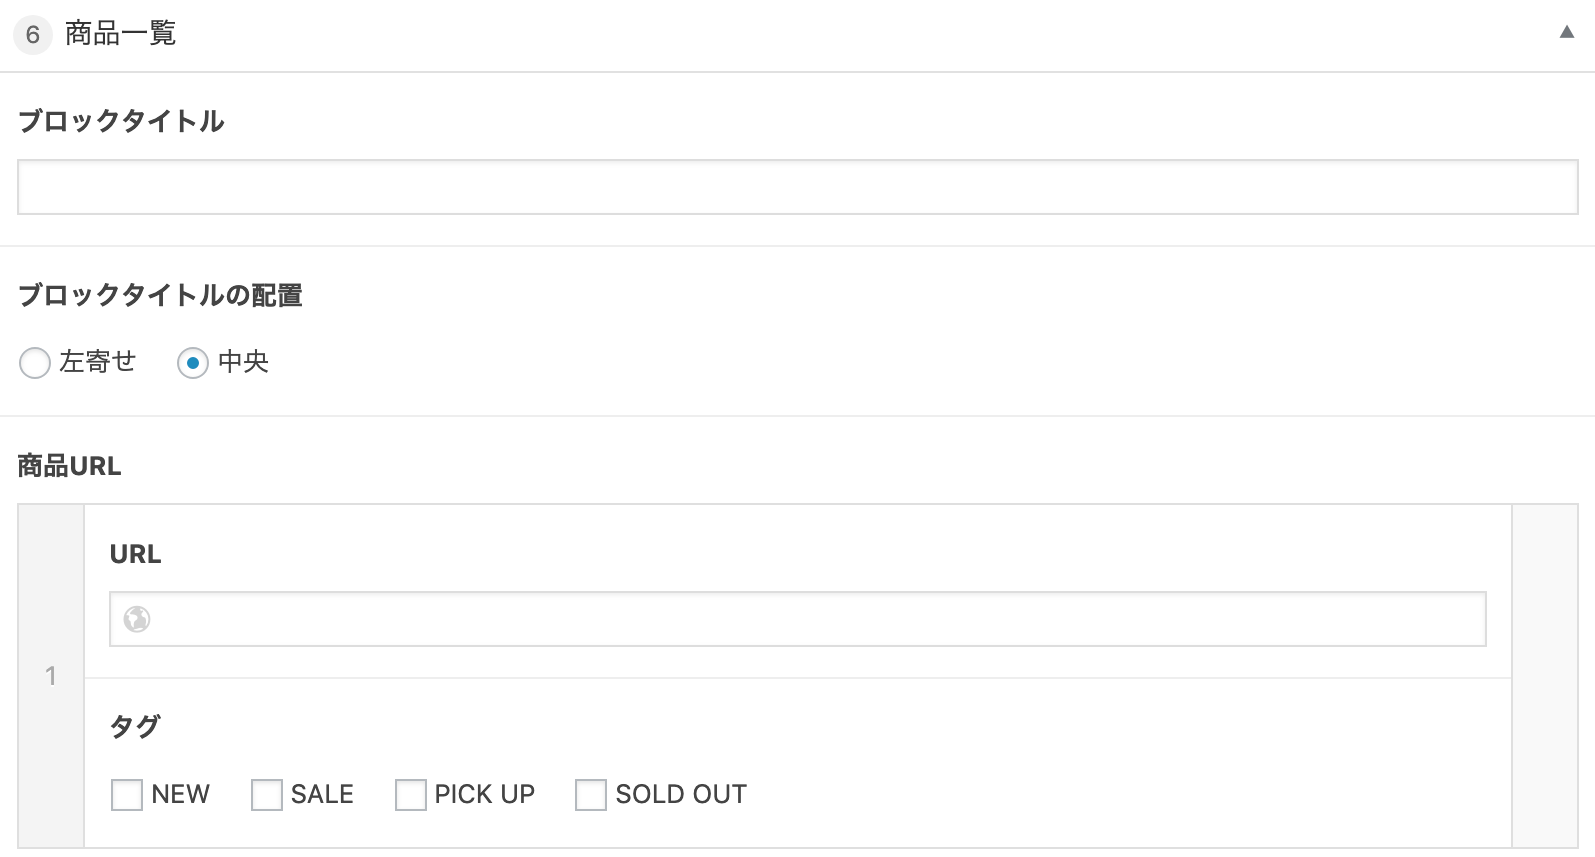Image resolution: width=1595 pixels, height=857 pixels.
Task: Check the SALE tag checkbox
Action: pos(267,795)
